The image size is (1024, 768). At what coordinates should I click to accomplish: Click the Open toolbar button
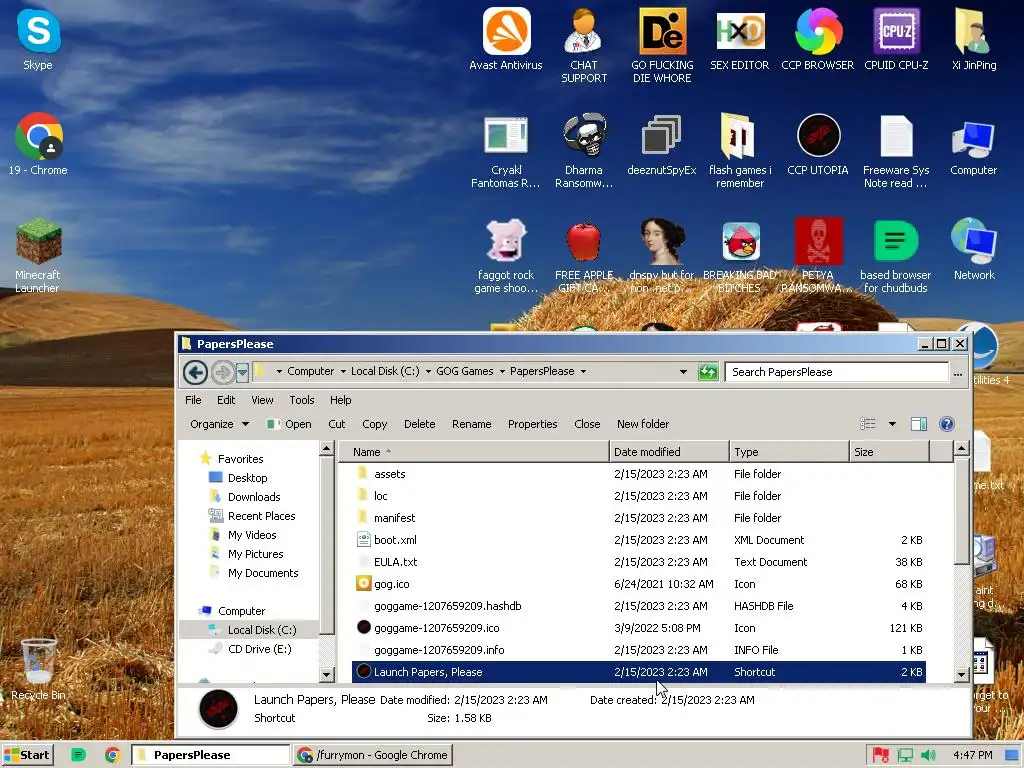click(289, 424)
